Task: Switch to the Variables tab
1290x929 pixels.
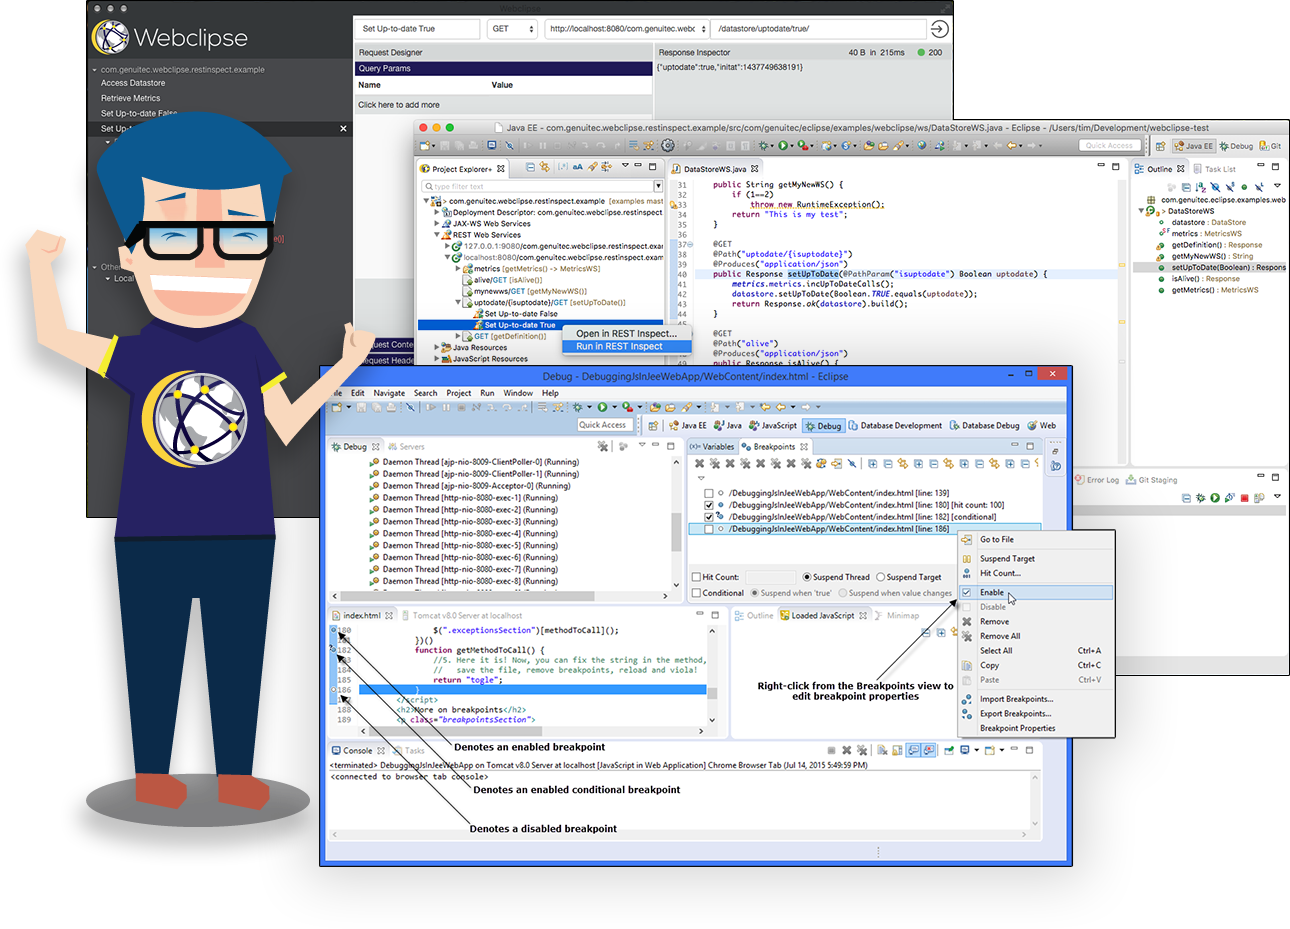Action: (712, 447)
